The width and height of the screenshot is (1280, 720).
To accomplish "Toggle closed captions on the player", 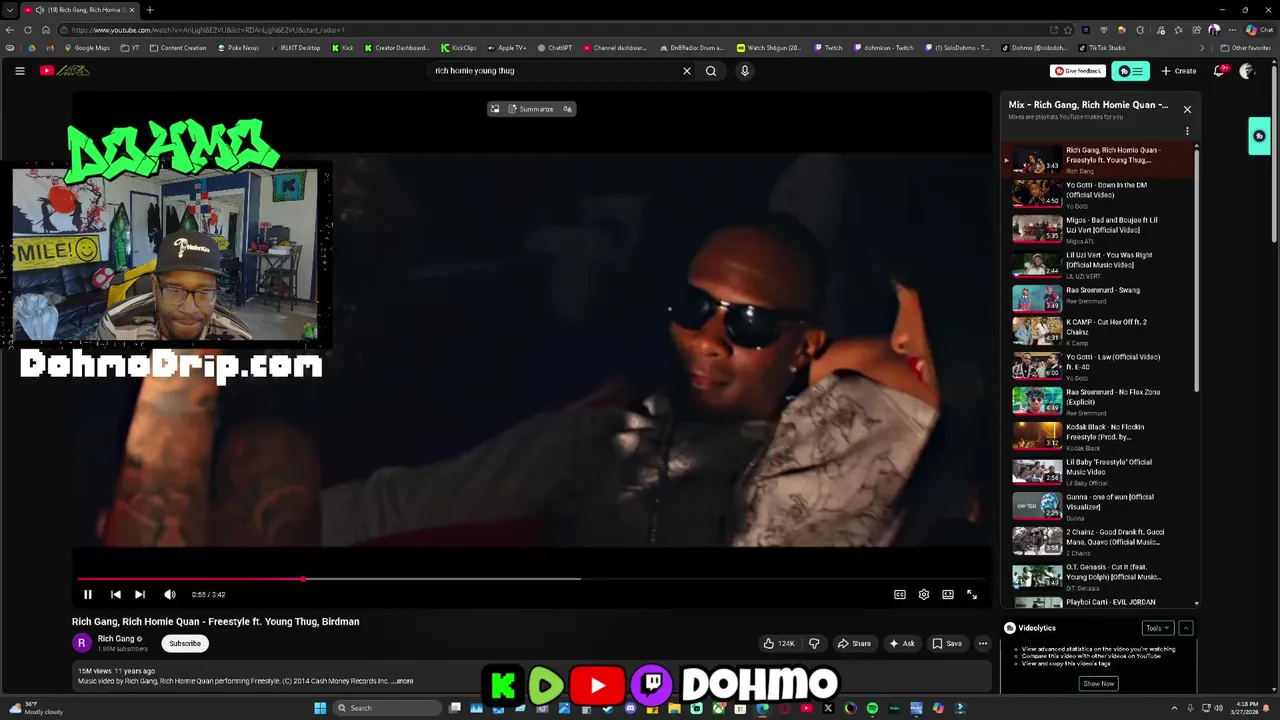I will coord(900,594).
